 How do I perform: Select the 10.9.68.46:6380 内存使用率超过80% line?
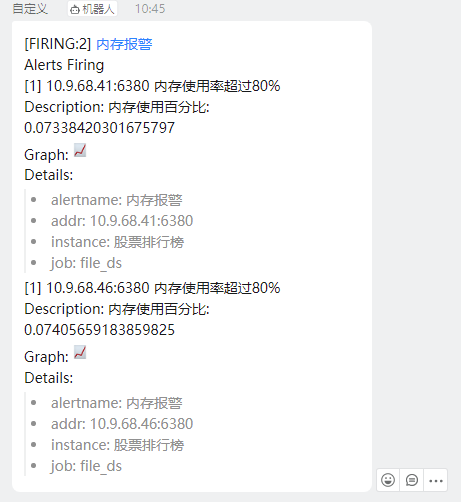coord(152,288)
